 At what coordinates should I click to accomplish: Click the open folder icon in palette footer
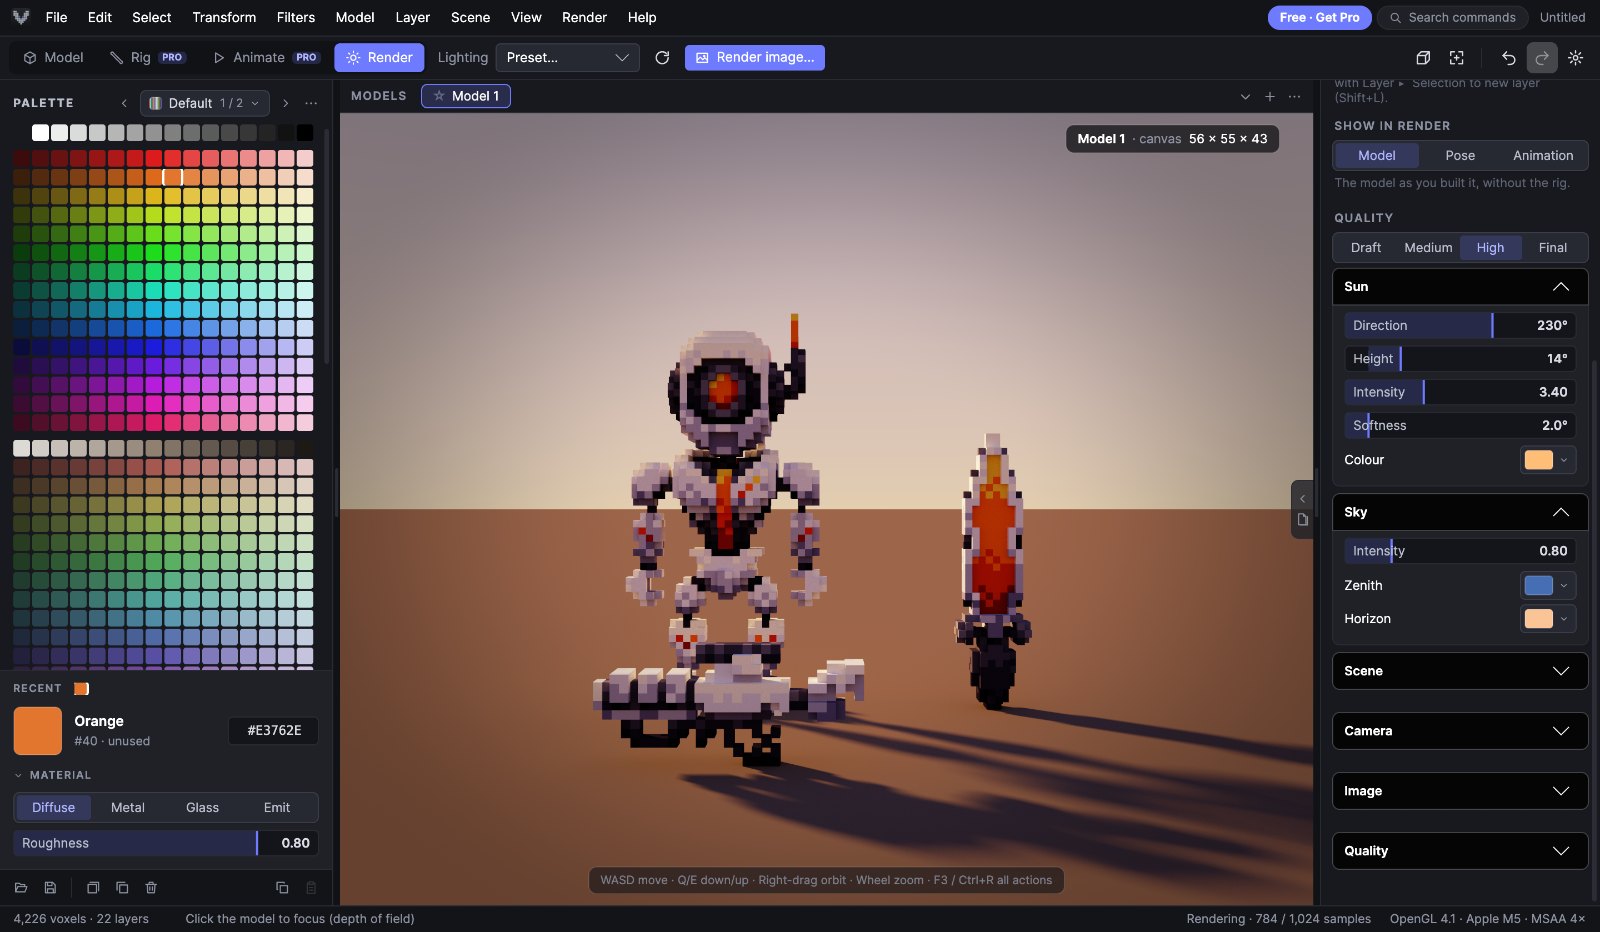pos(21,887)
